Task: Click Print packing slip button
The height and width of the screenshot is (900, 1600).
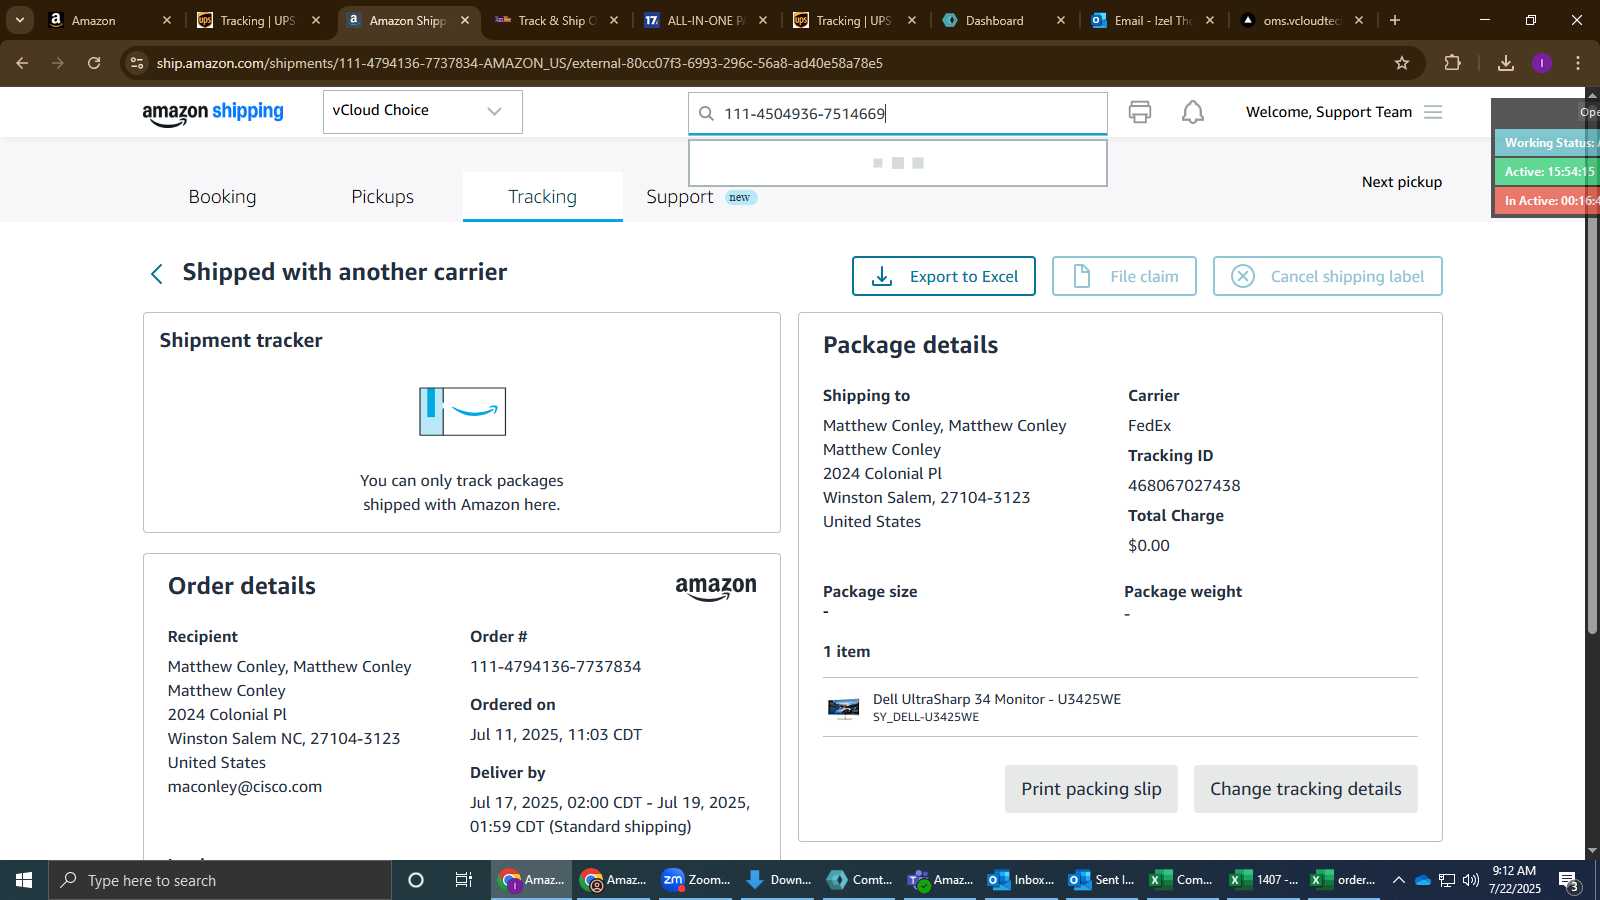Action: coord(1091,789)
